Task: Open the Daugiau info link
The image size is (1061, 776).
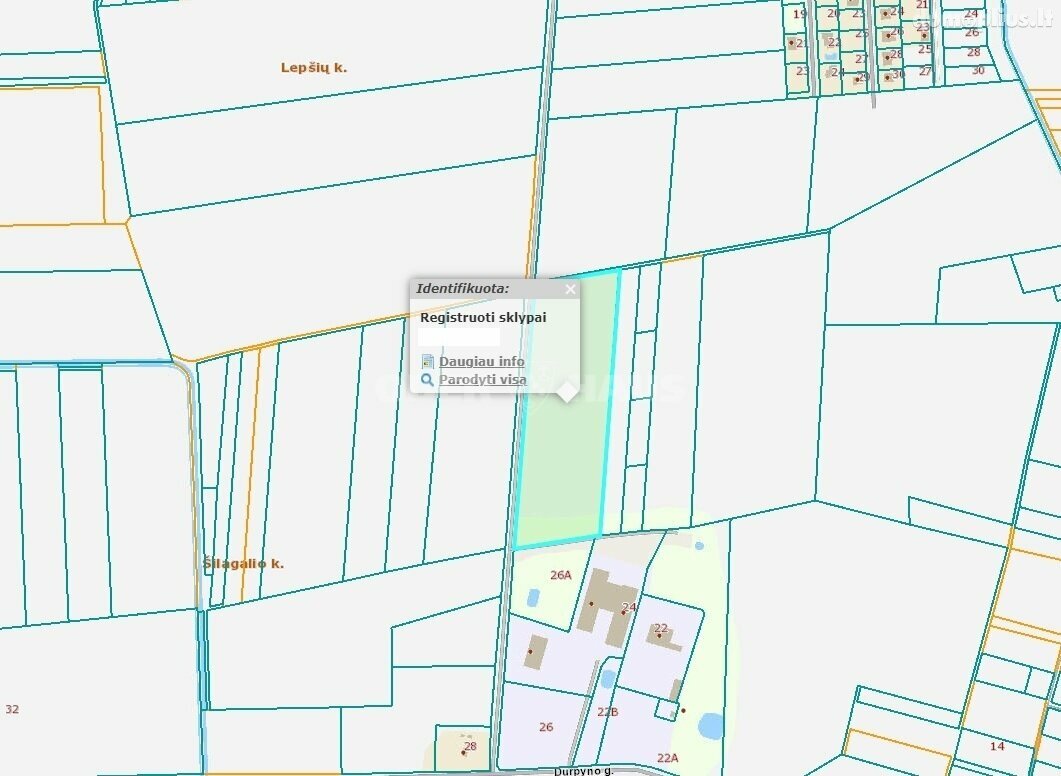Action: [481, 362]
